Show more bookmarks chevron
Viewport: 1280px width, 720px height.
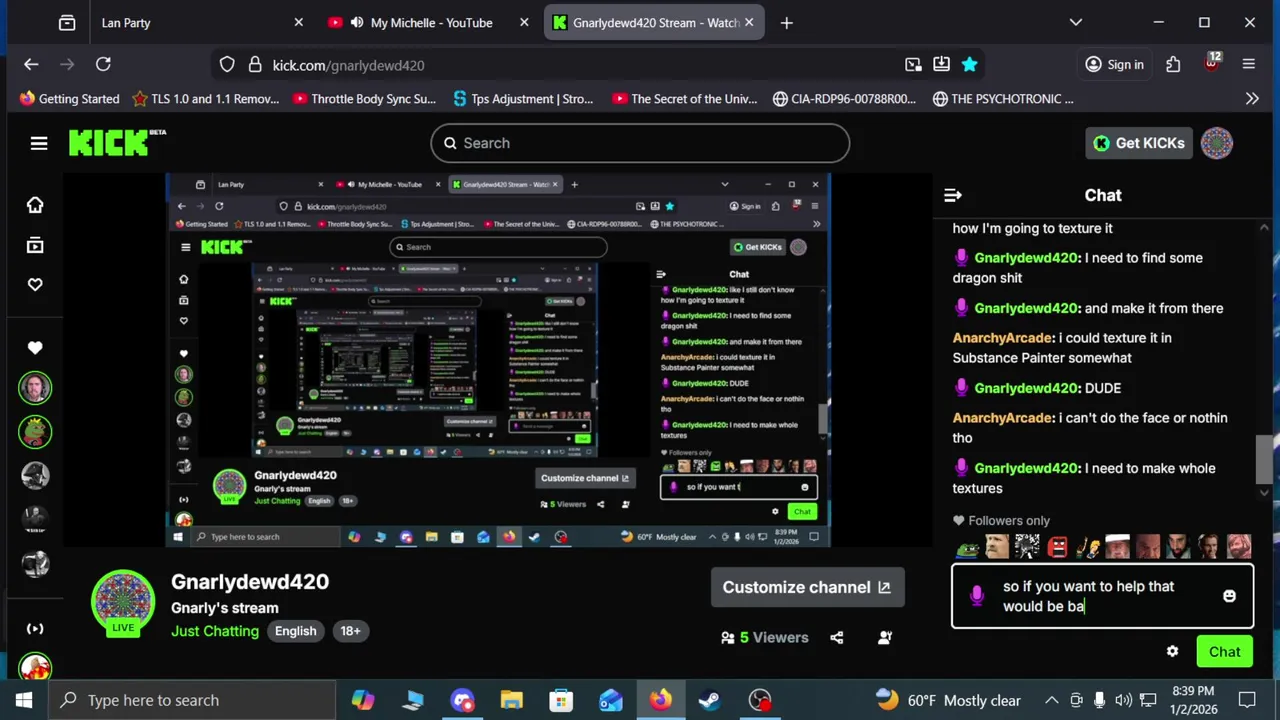tap(1252, 99)
